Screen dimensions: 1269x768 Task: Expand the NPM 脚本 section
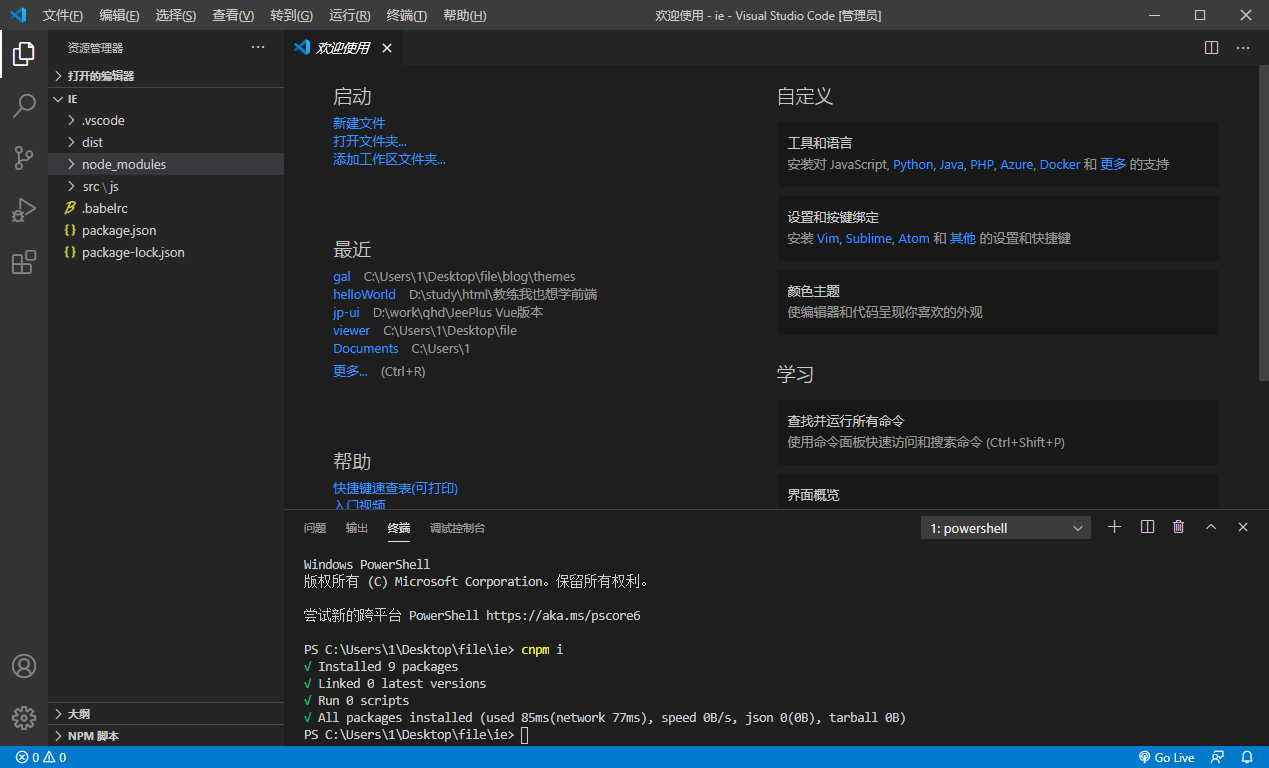93,736
